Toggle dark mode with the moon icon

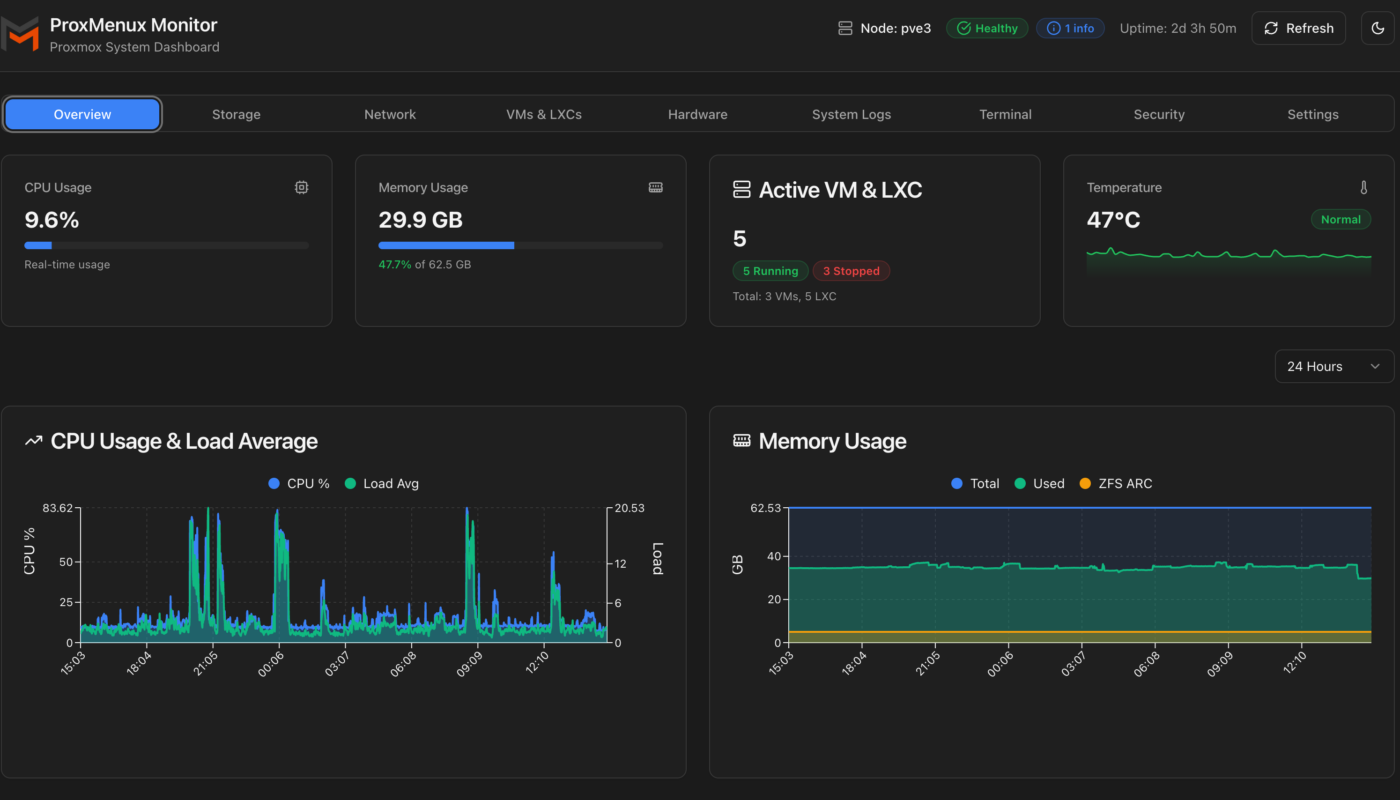(1377, 28)
